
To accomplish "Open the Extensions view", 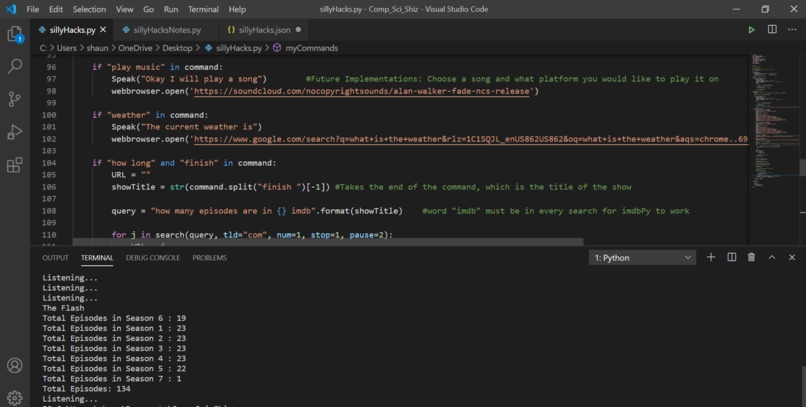I will point(15,165).
